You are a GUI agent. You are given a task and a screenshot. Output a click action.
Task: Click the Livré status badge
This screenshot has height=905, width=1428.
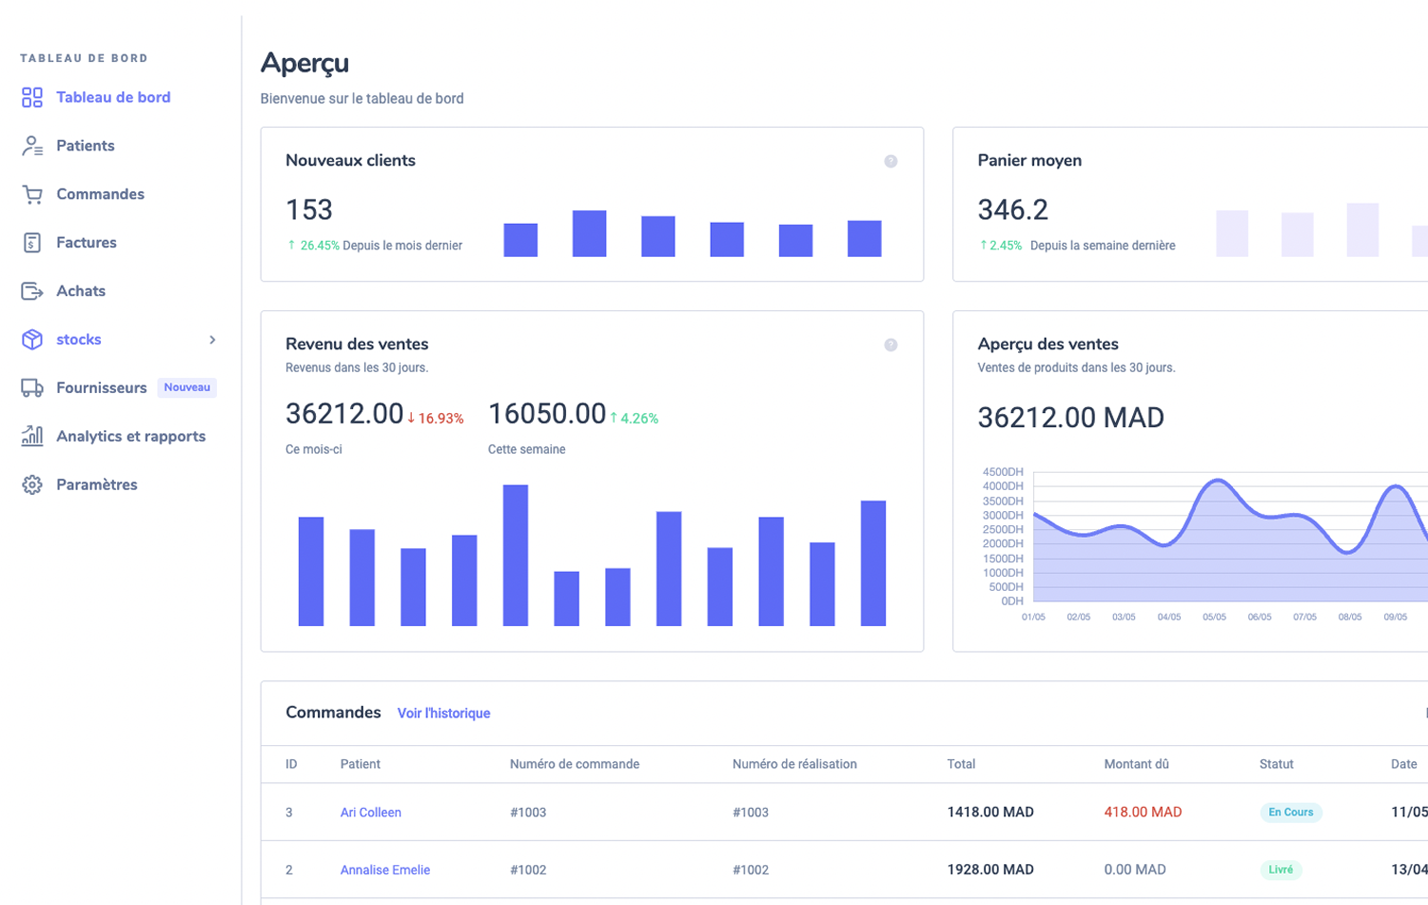tap(1281, 870)
